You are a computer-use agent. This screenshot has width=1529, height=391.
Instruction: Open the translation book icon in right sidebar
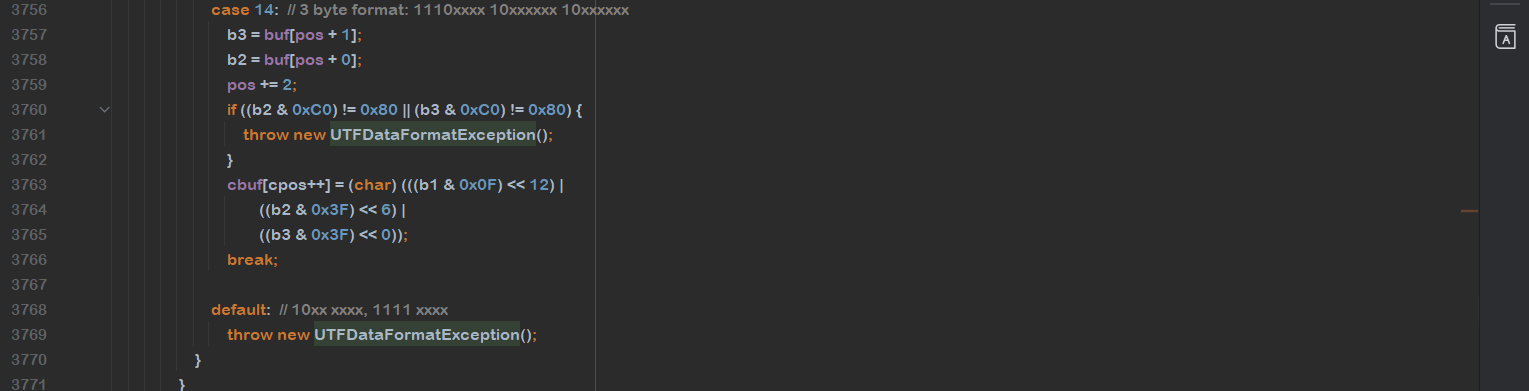[x=1504, y=37]
